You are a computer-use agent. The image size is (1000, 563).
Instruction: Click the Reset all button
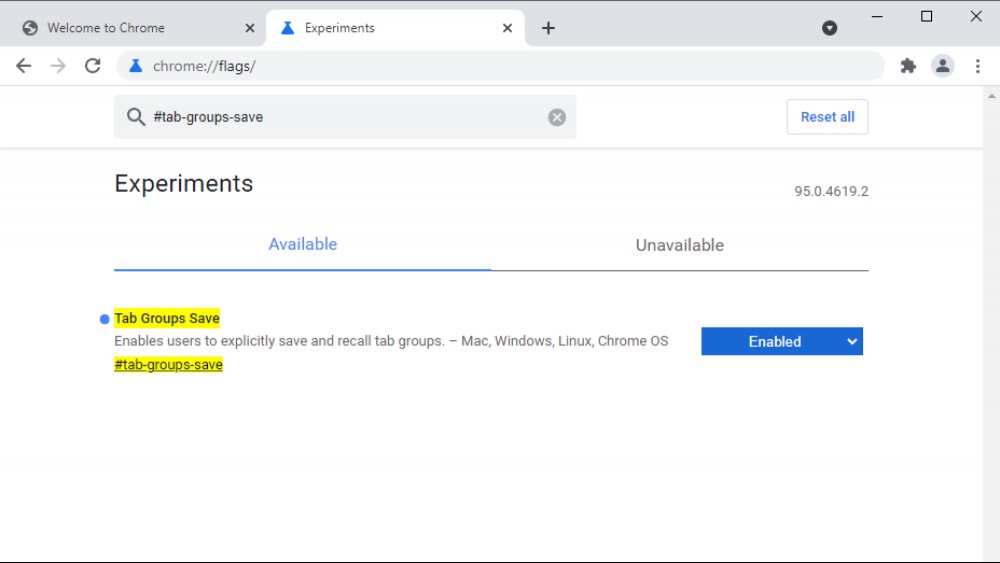pyautogui.click(x=827, y=117)
